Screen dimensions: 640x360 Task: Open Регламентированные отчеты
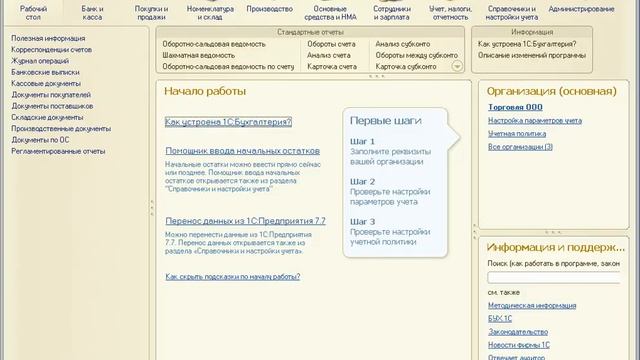click(x=58, y=151)
